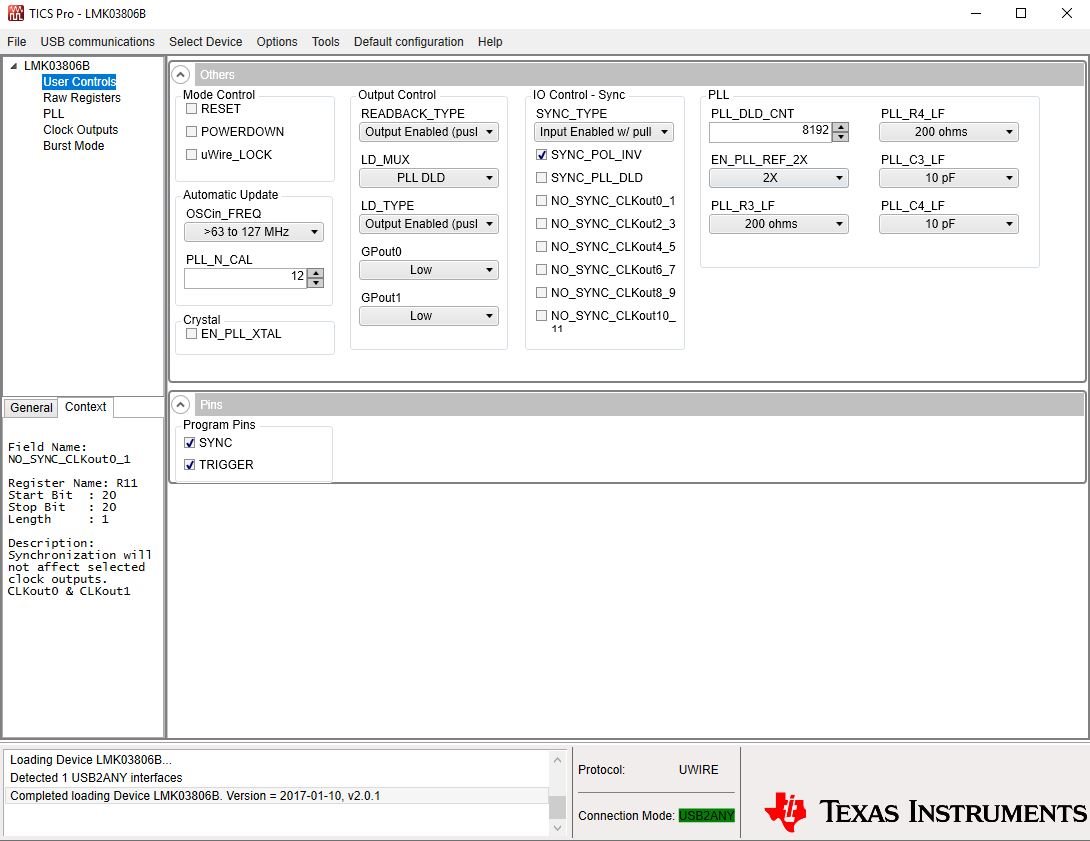Enable the RESET checkbox
1090x841 pixels.
click(x=192, y=108)
